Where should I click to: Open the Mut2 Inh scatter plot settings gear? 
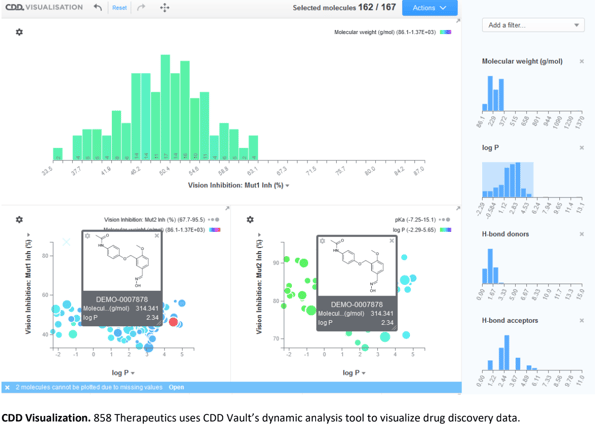[x=250, y=219]
